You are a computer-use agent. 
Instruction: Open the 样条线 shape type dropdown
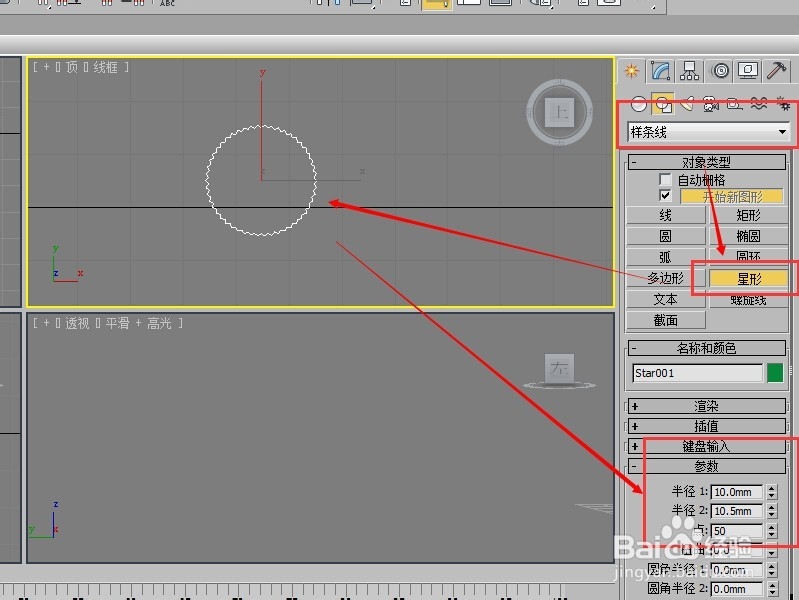708,133
